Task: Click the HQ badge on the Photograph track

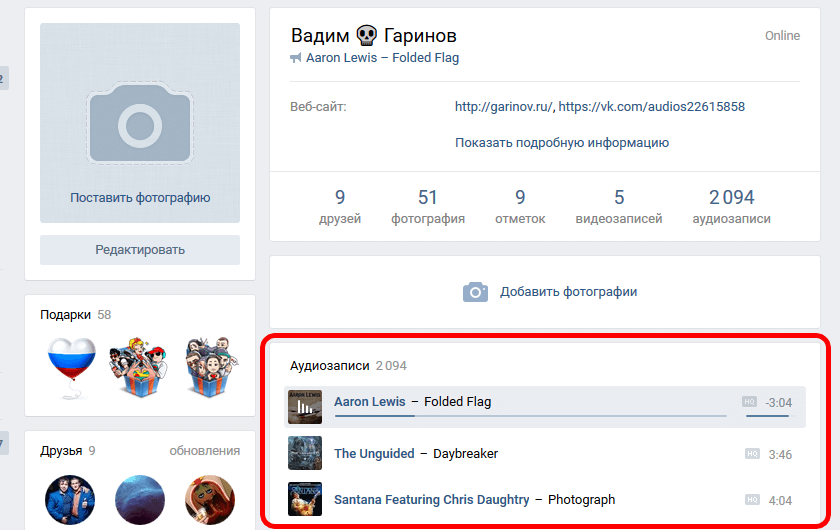Action: pyautogui.click(x=752, y=500)
